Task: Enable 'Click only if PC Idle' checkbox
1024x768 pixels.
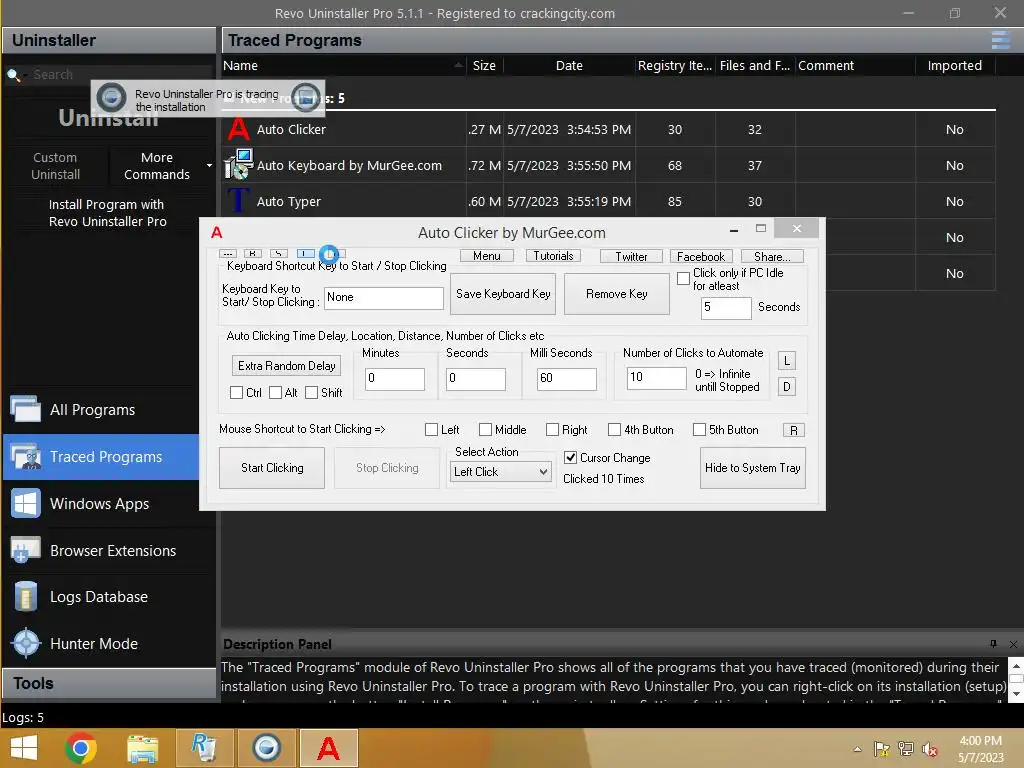Action: pos(683,278)
